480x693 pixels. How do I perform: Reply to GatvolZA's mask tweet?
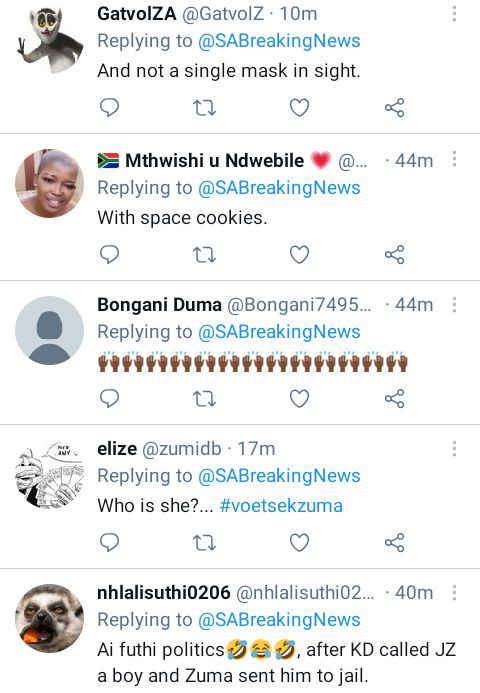[x=109, y=107]
